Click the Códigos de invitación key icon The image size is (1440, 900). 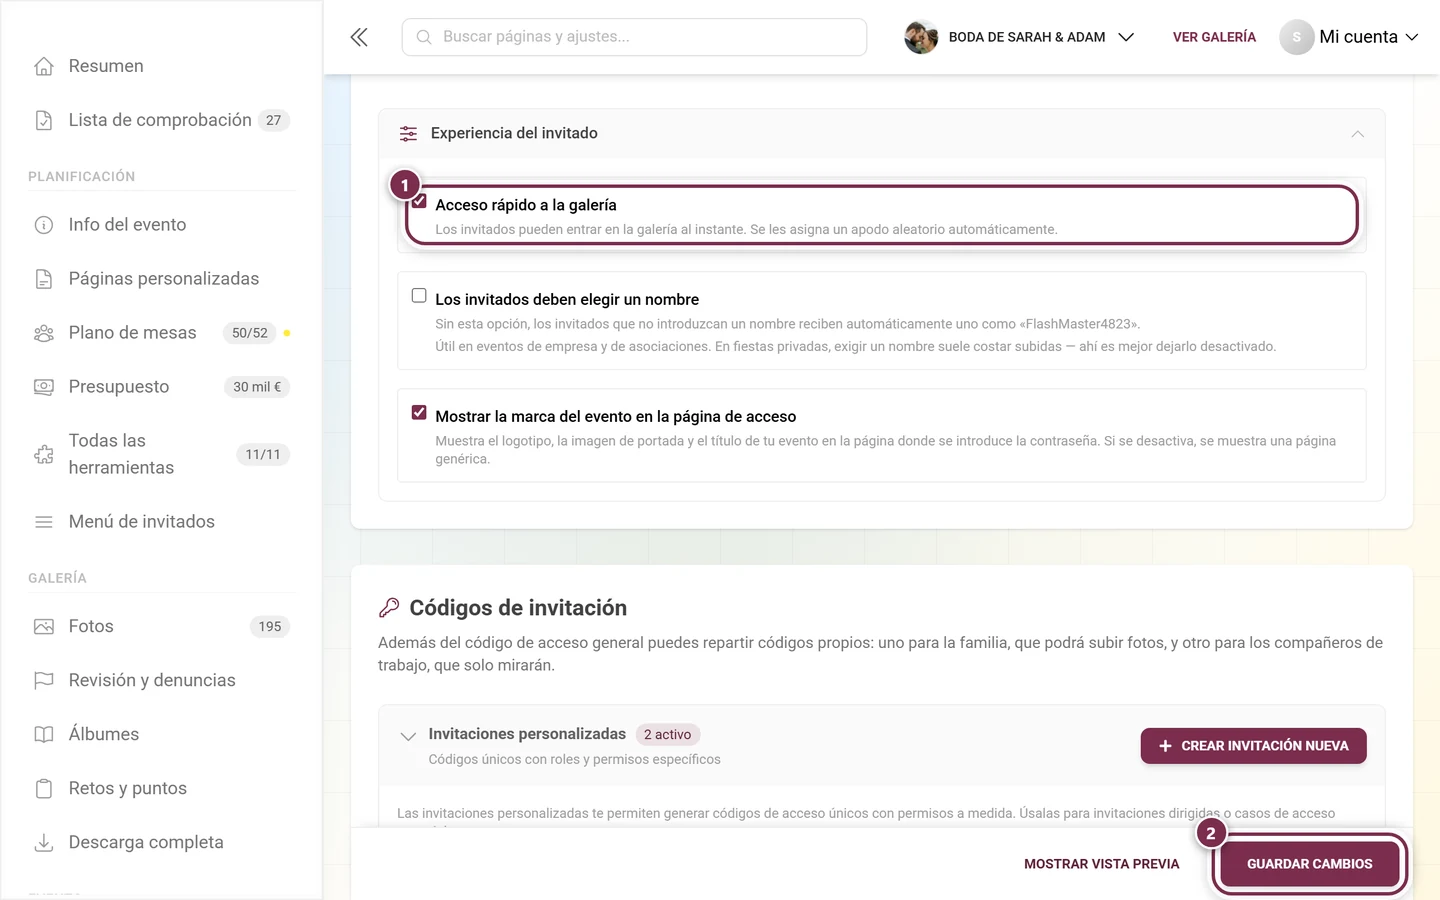click(x=389, y=608)
